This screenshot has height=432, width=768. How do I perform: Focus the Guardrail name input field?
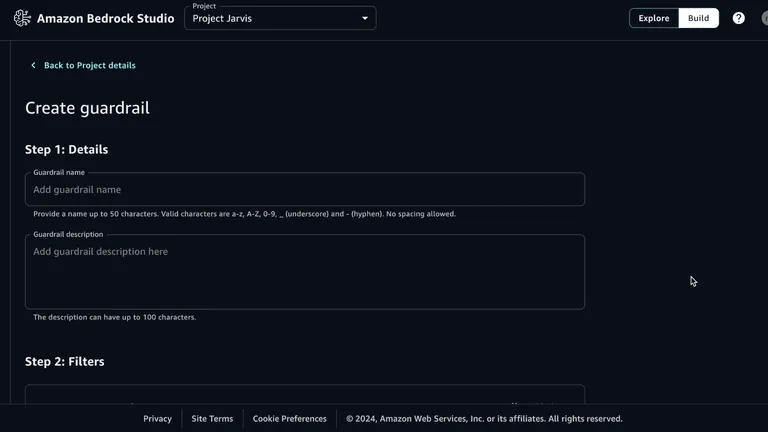[x=305, y=190]
